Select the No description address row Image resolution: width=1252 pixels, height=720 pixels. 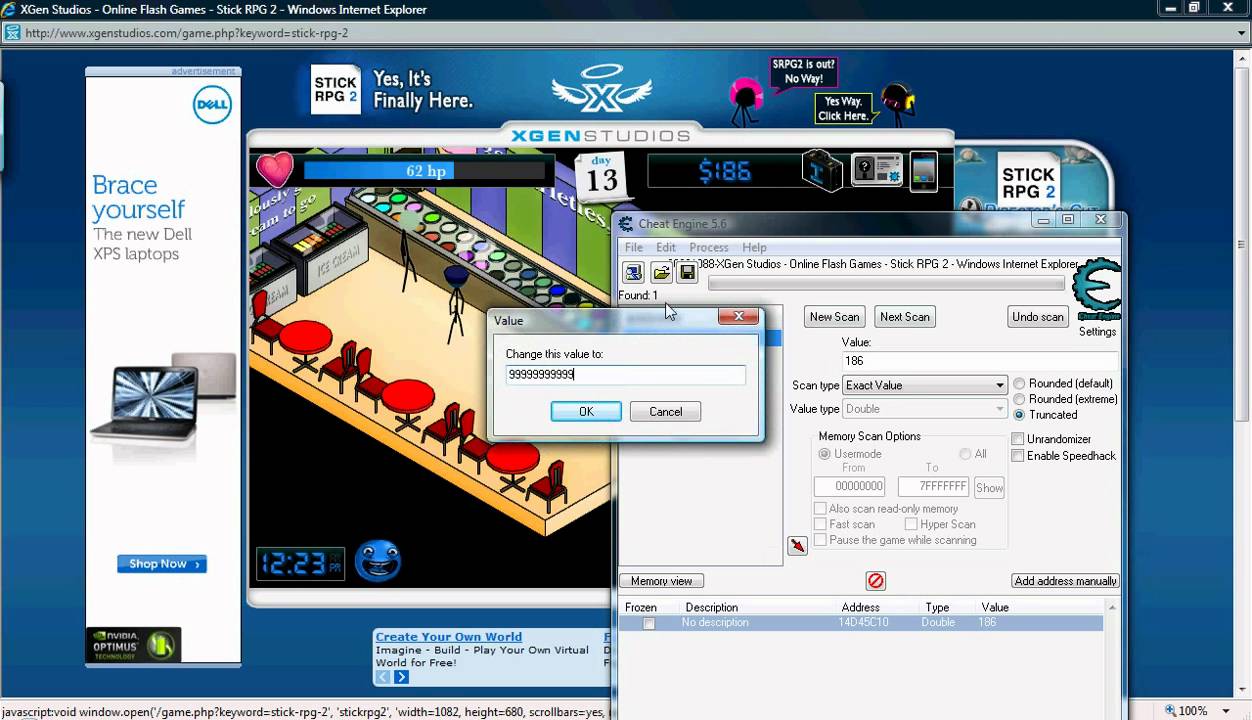coord(860,623)
